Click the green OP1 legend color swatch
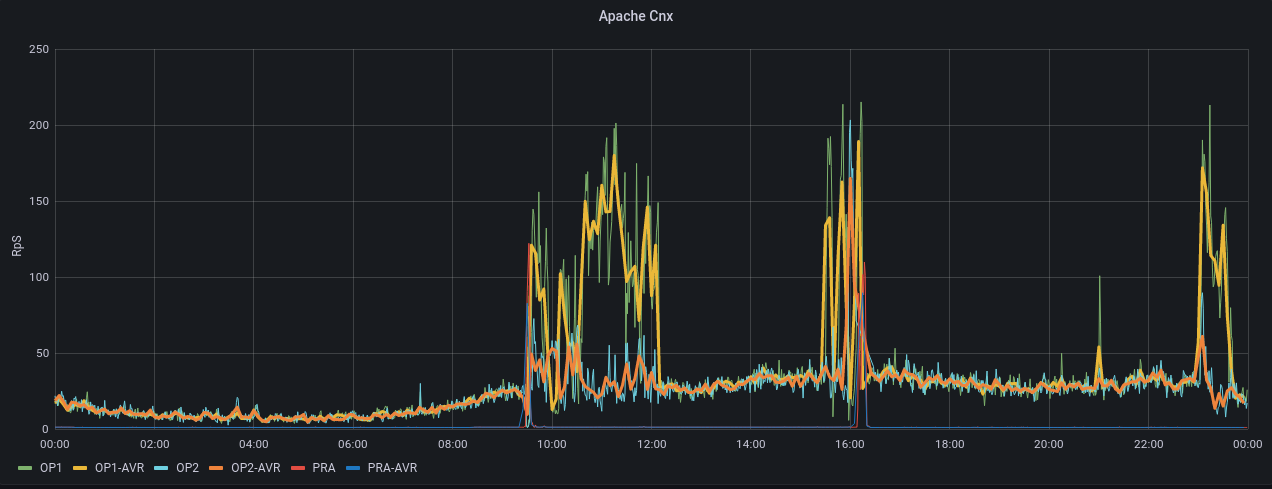 pyautogui.click(x=27, y=467)
